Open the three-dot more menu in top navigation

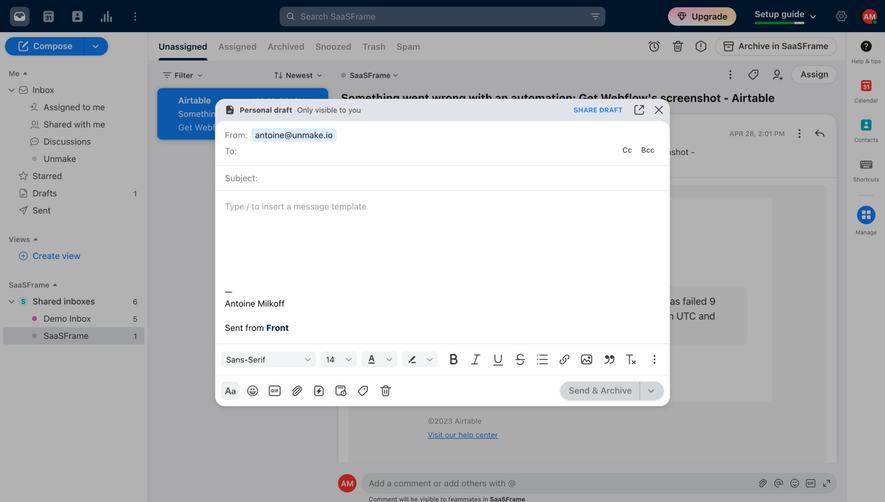tap(135, 16)
